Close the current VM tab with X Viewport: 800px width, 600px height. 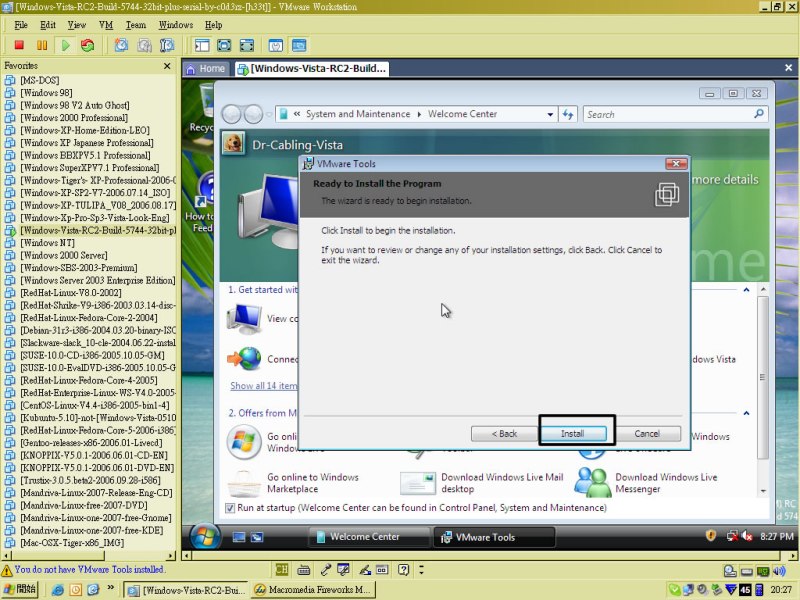pos(788,67)
